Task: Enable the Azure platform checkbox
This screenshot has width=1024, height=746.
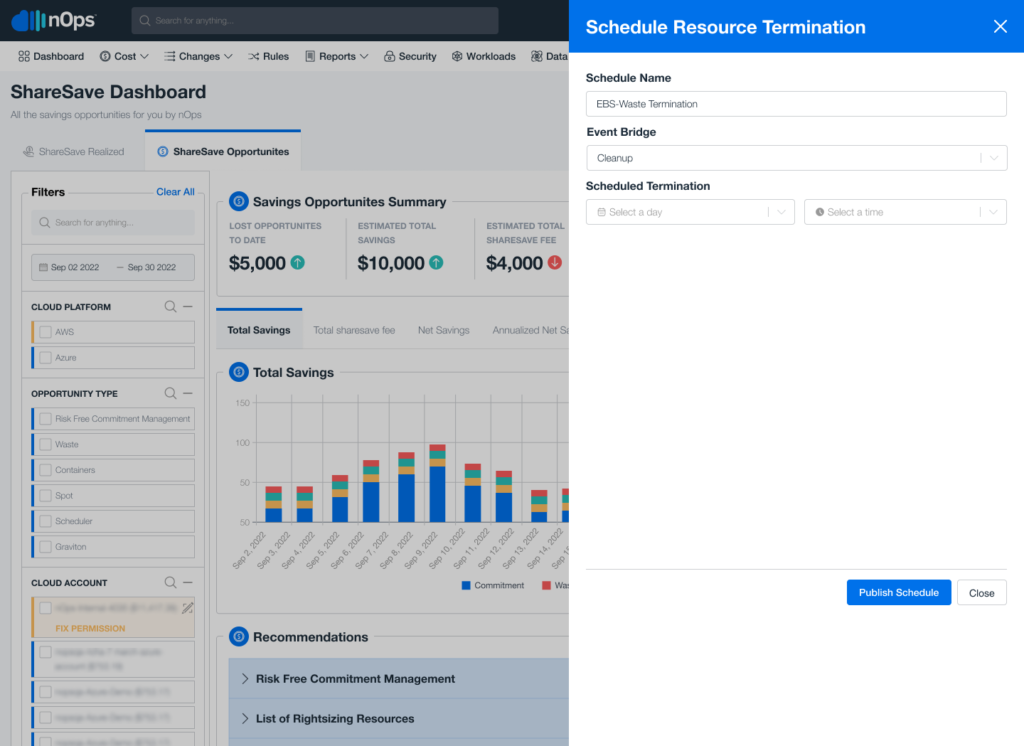Action: point(45,357)
